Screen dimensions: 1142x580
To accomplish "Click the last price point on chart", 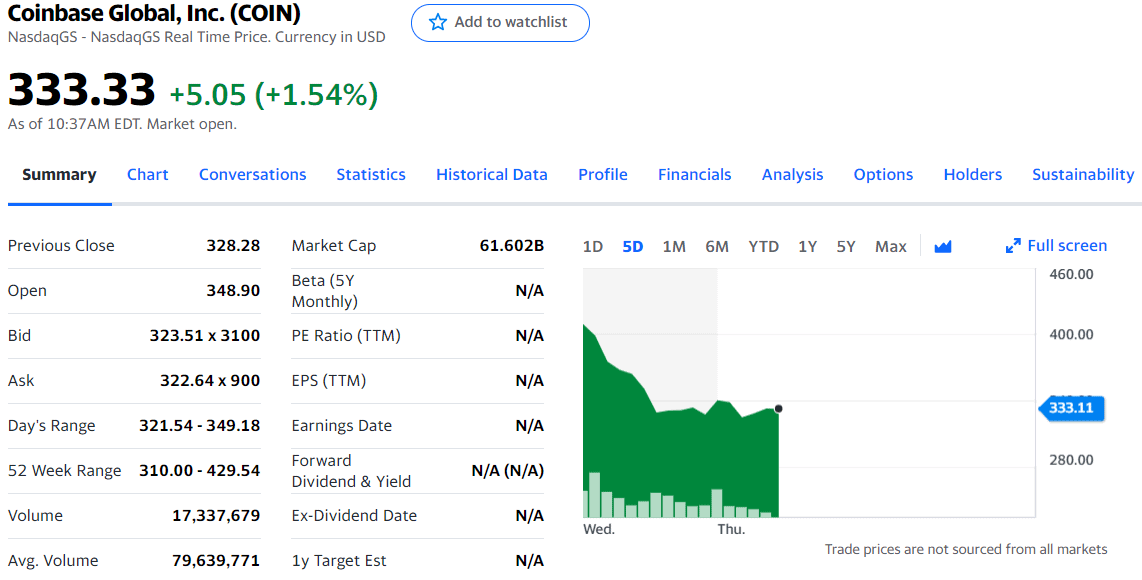I will [779, 409].
